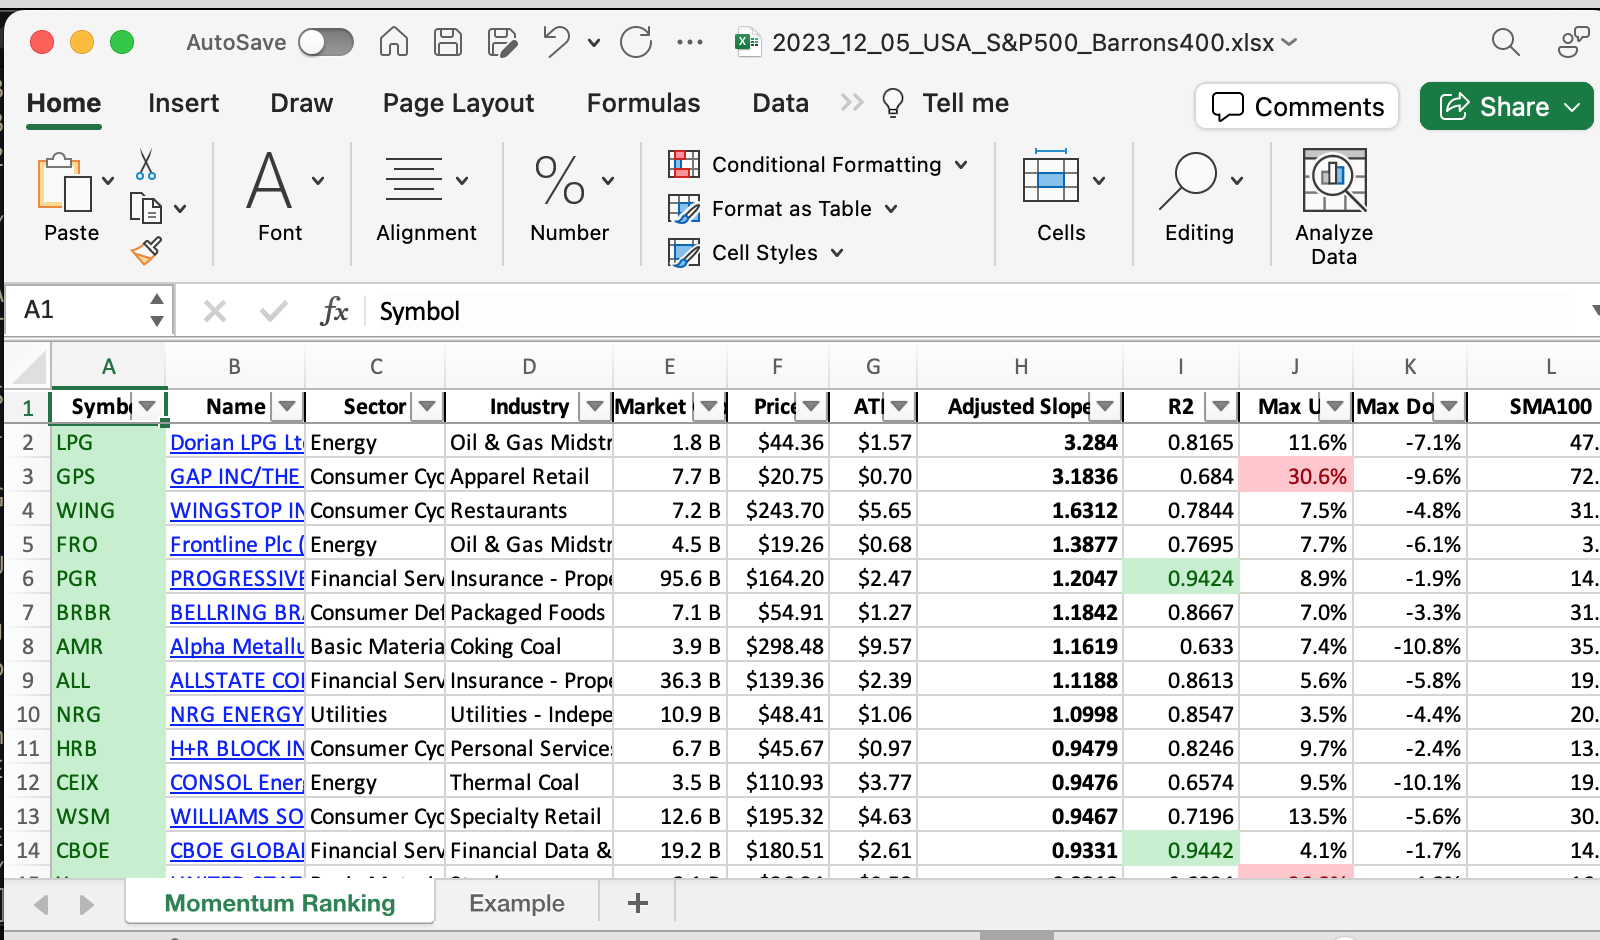Toggle the AutoSave switch
Image resolution: width=1600 pixels, height=940 pixels.
[x=326, y=42]
